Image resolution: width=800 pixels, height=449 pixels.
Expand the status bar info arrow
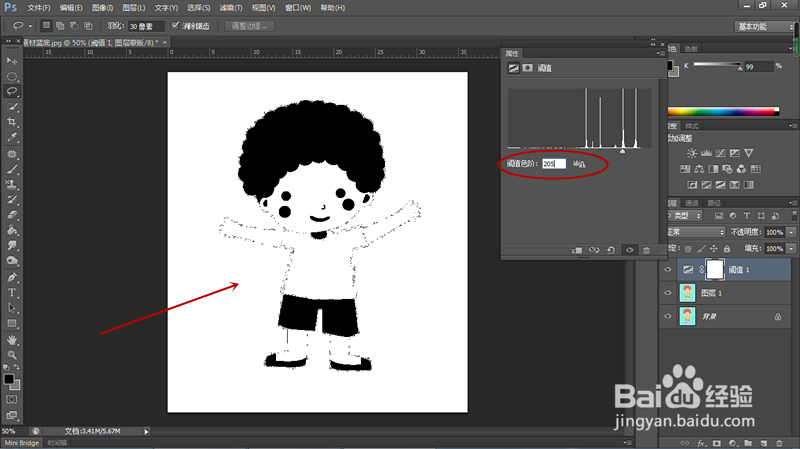point(146,432)
